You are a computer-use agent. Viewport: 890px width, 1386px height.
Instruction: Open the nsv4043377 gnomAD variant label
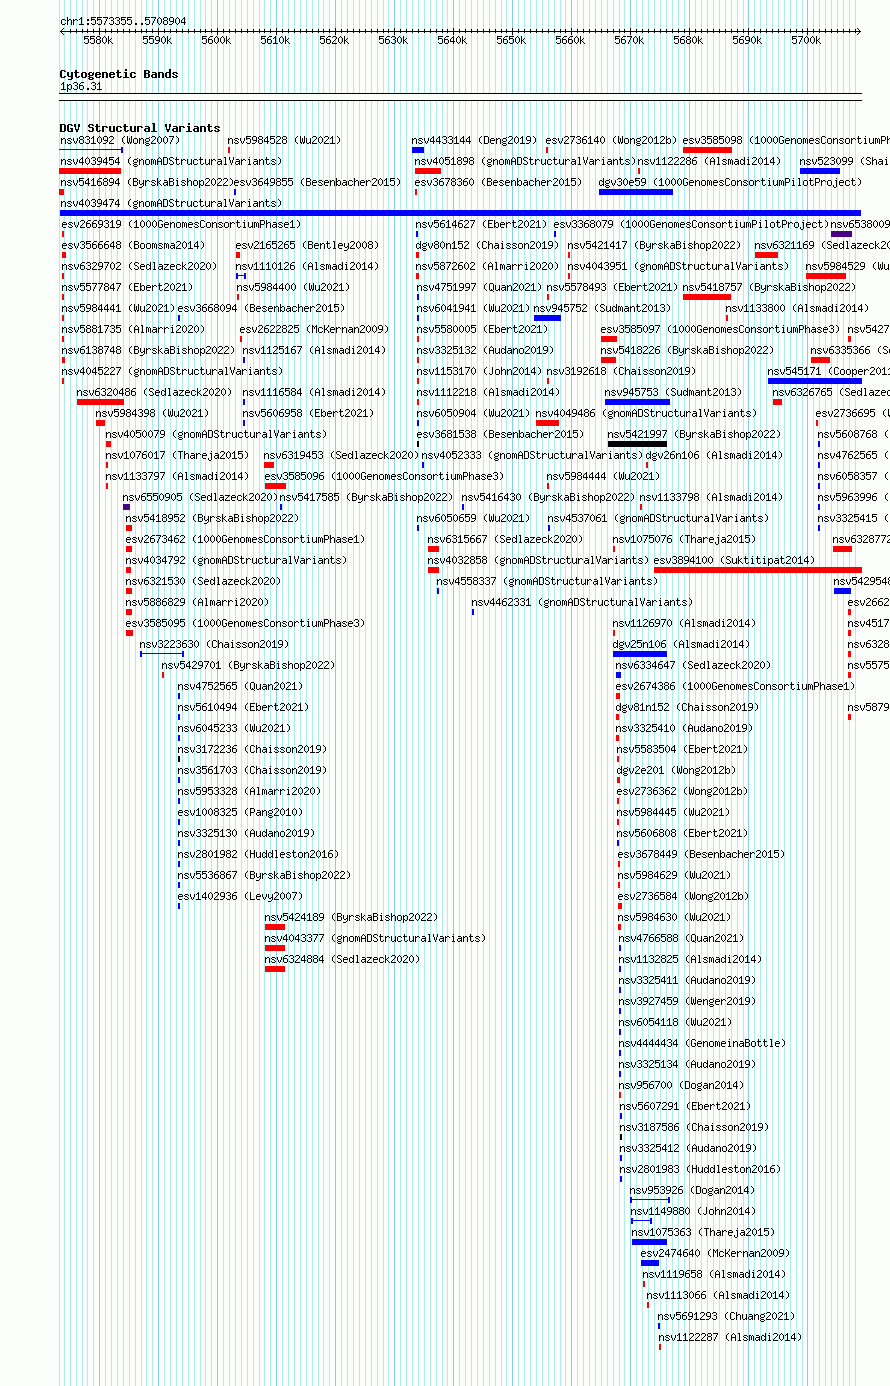point(375,939)
